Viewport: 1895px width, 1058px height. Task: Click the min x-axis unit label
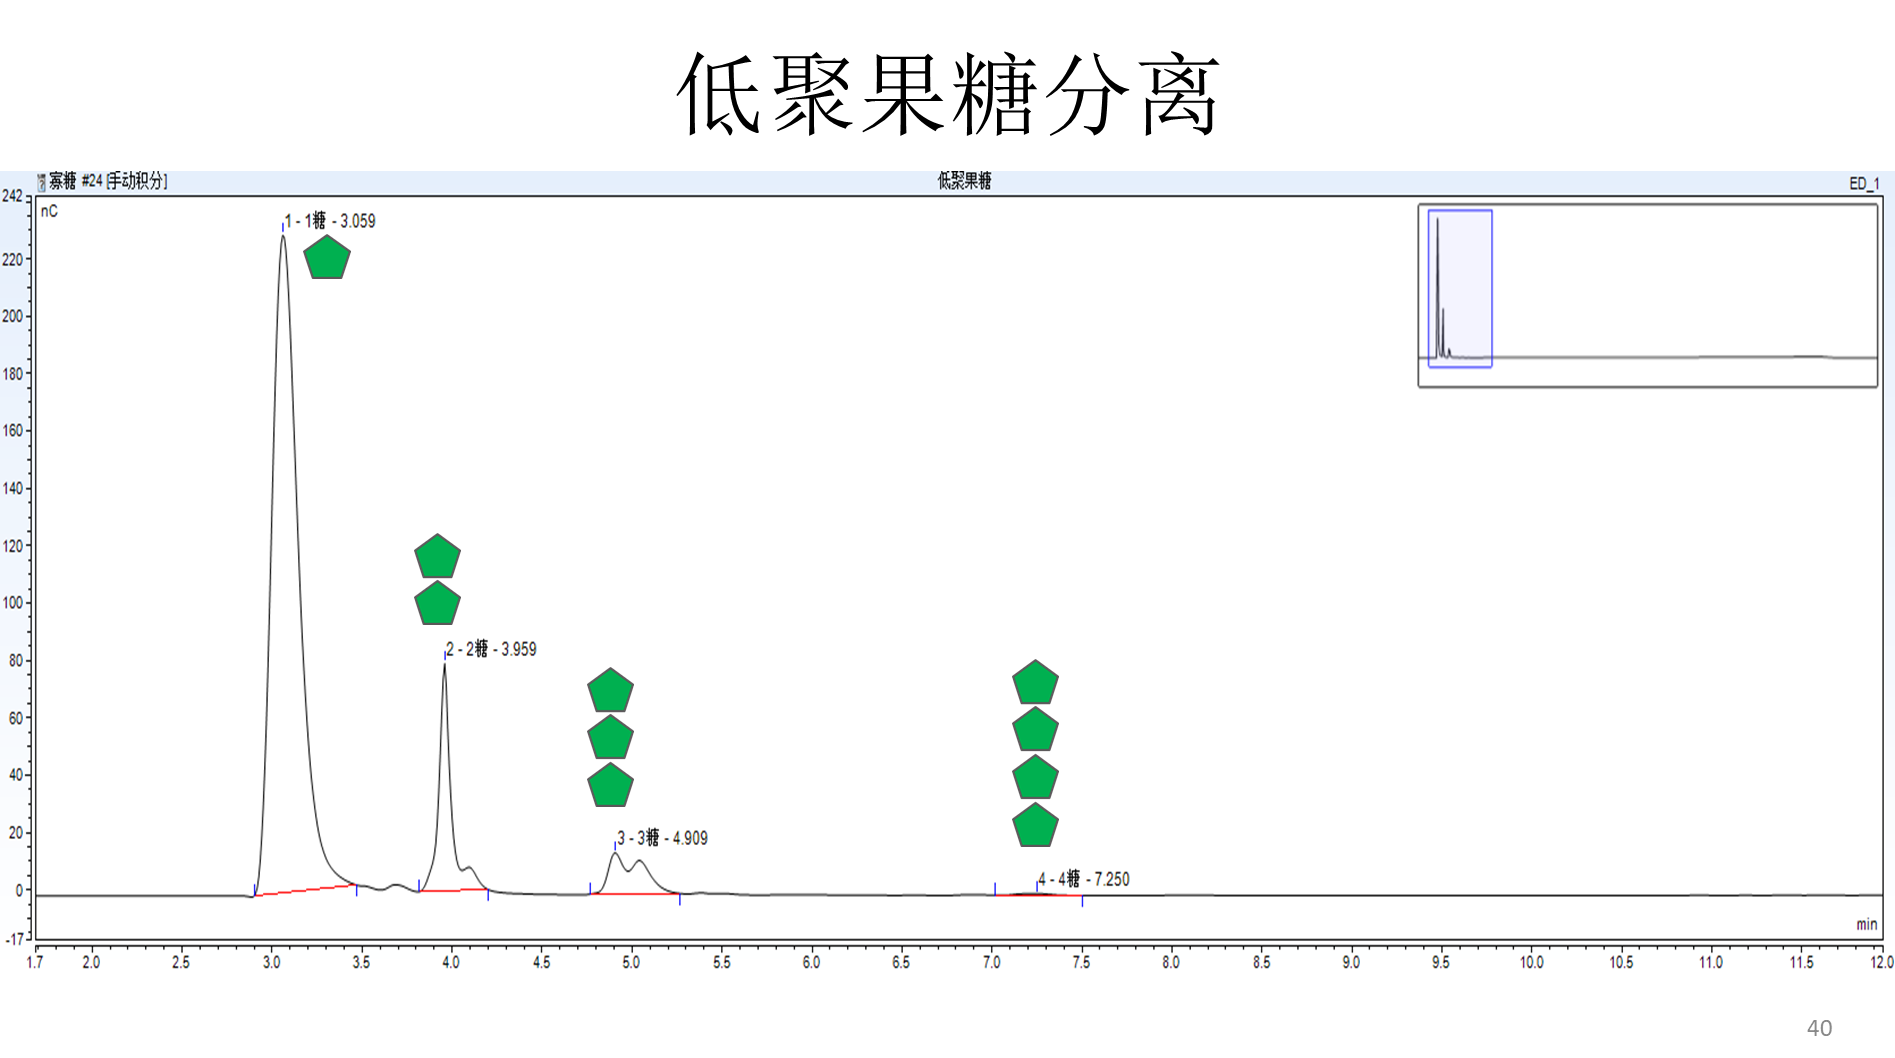point(1867,924)
